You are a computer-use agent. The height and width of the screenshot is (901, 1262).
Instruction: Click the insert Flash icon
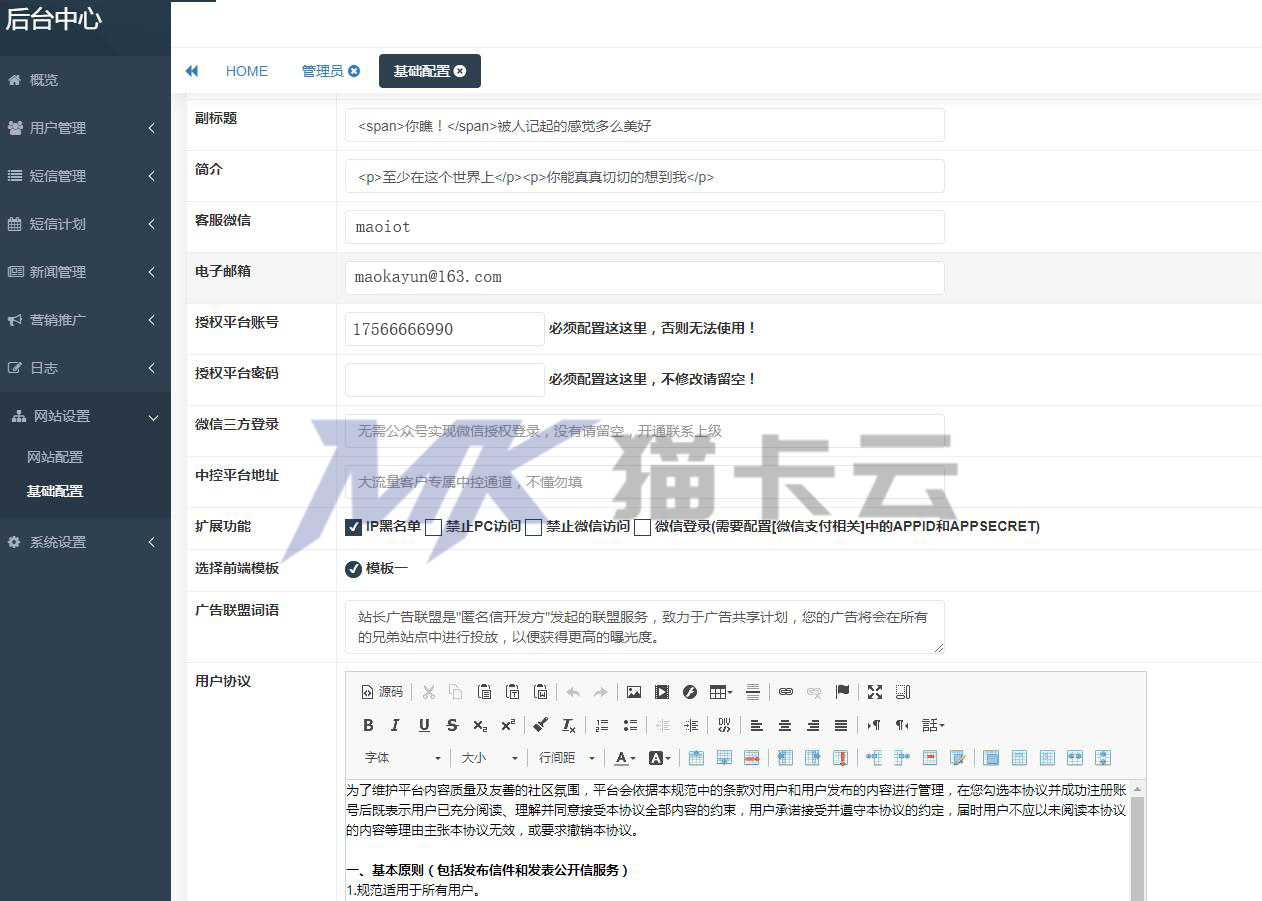point(690,692)
